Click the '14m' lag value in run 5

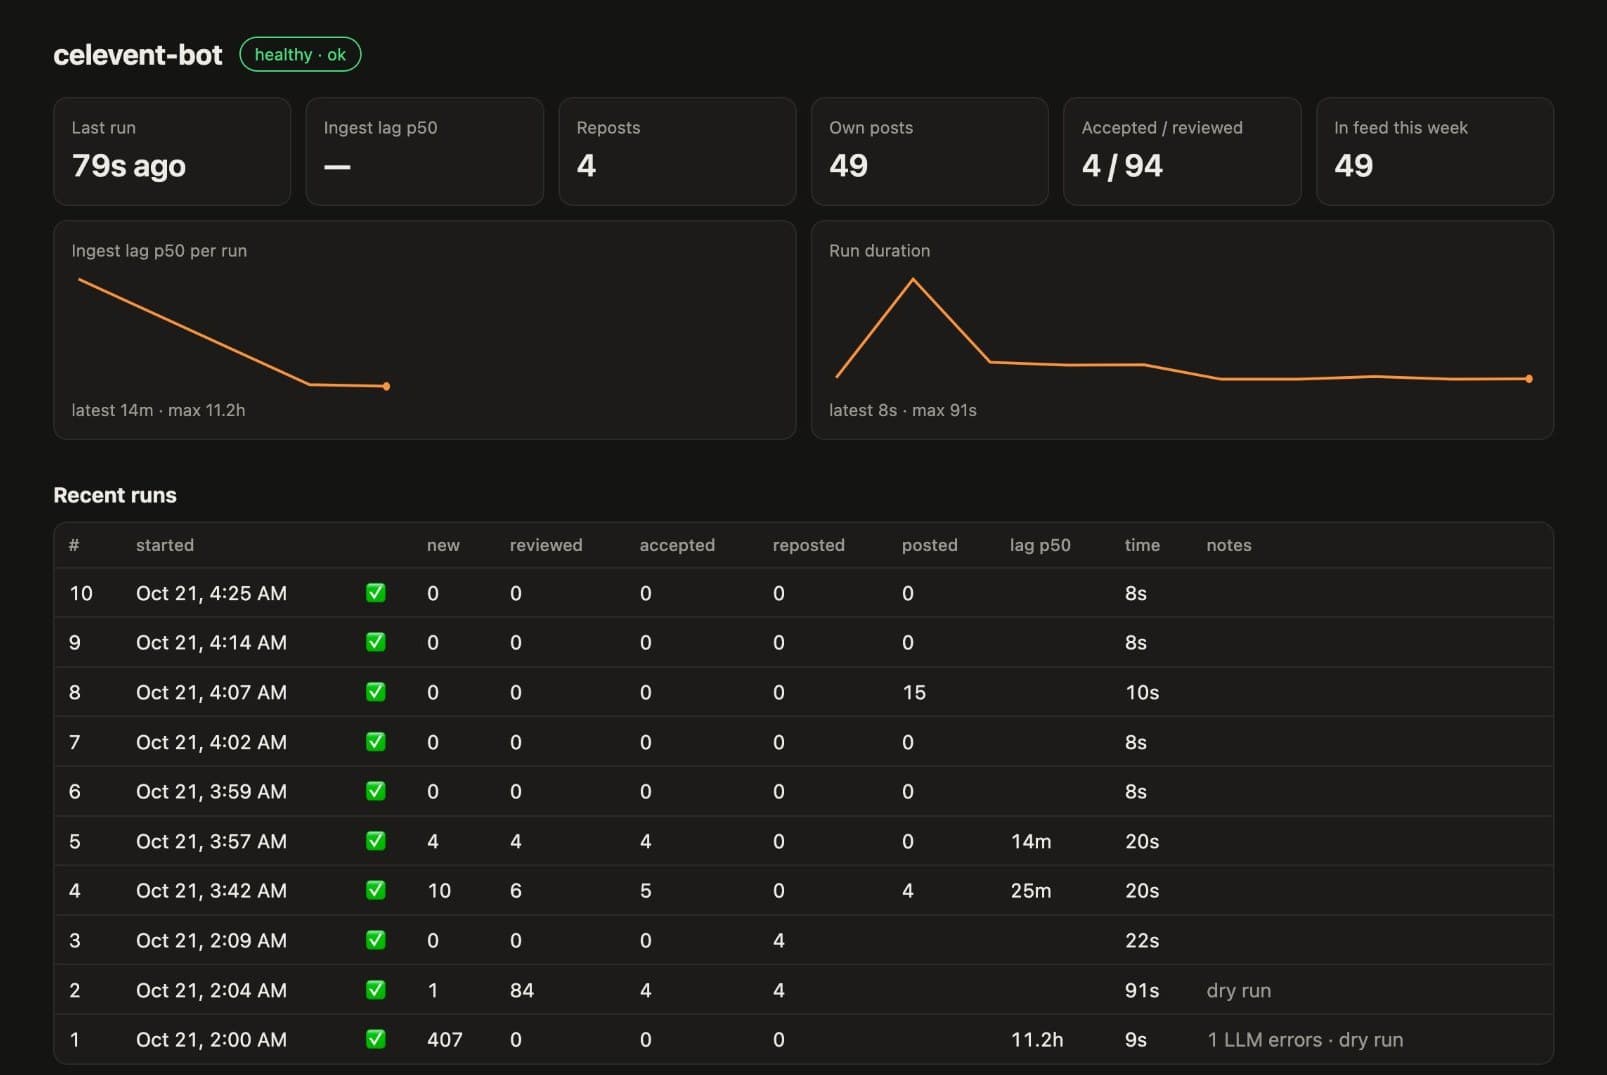1031,841
